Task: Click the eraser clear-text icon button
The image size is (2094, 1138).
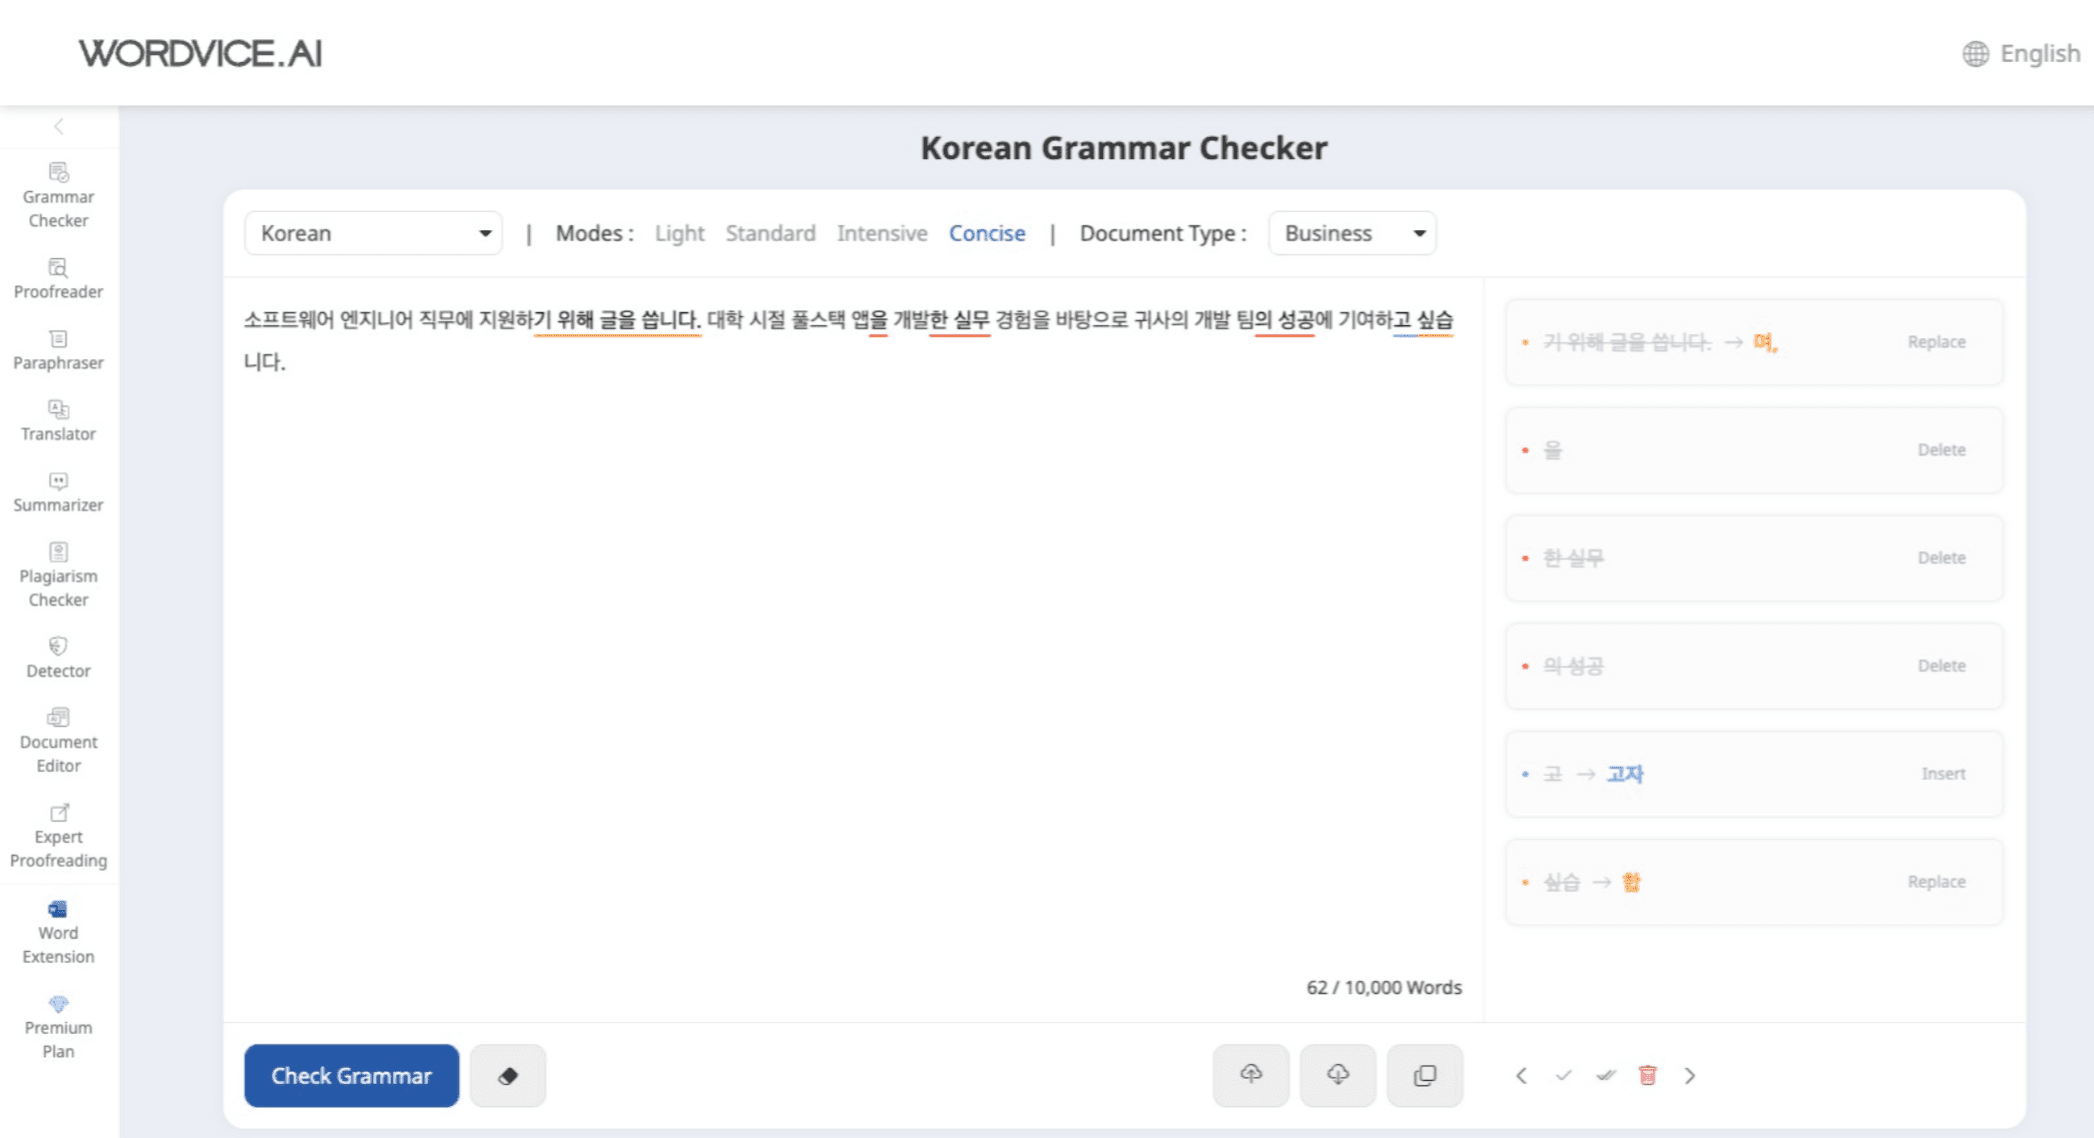Action: [508, 1076]
